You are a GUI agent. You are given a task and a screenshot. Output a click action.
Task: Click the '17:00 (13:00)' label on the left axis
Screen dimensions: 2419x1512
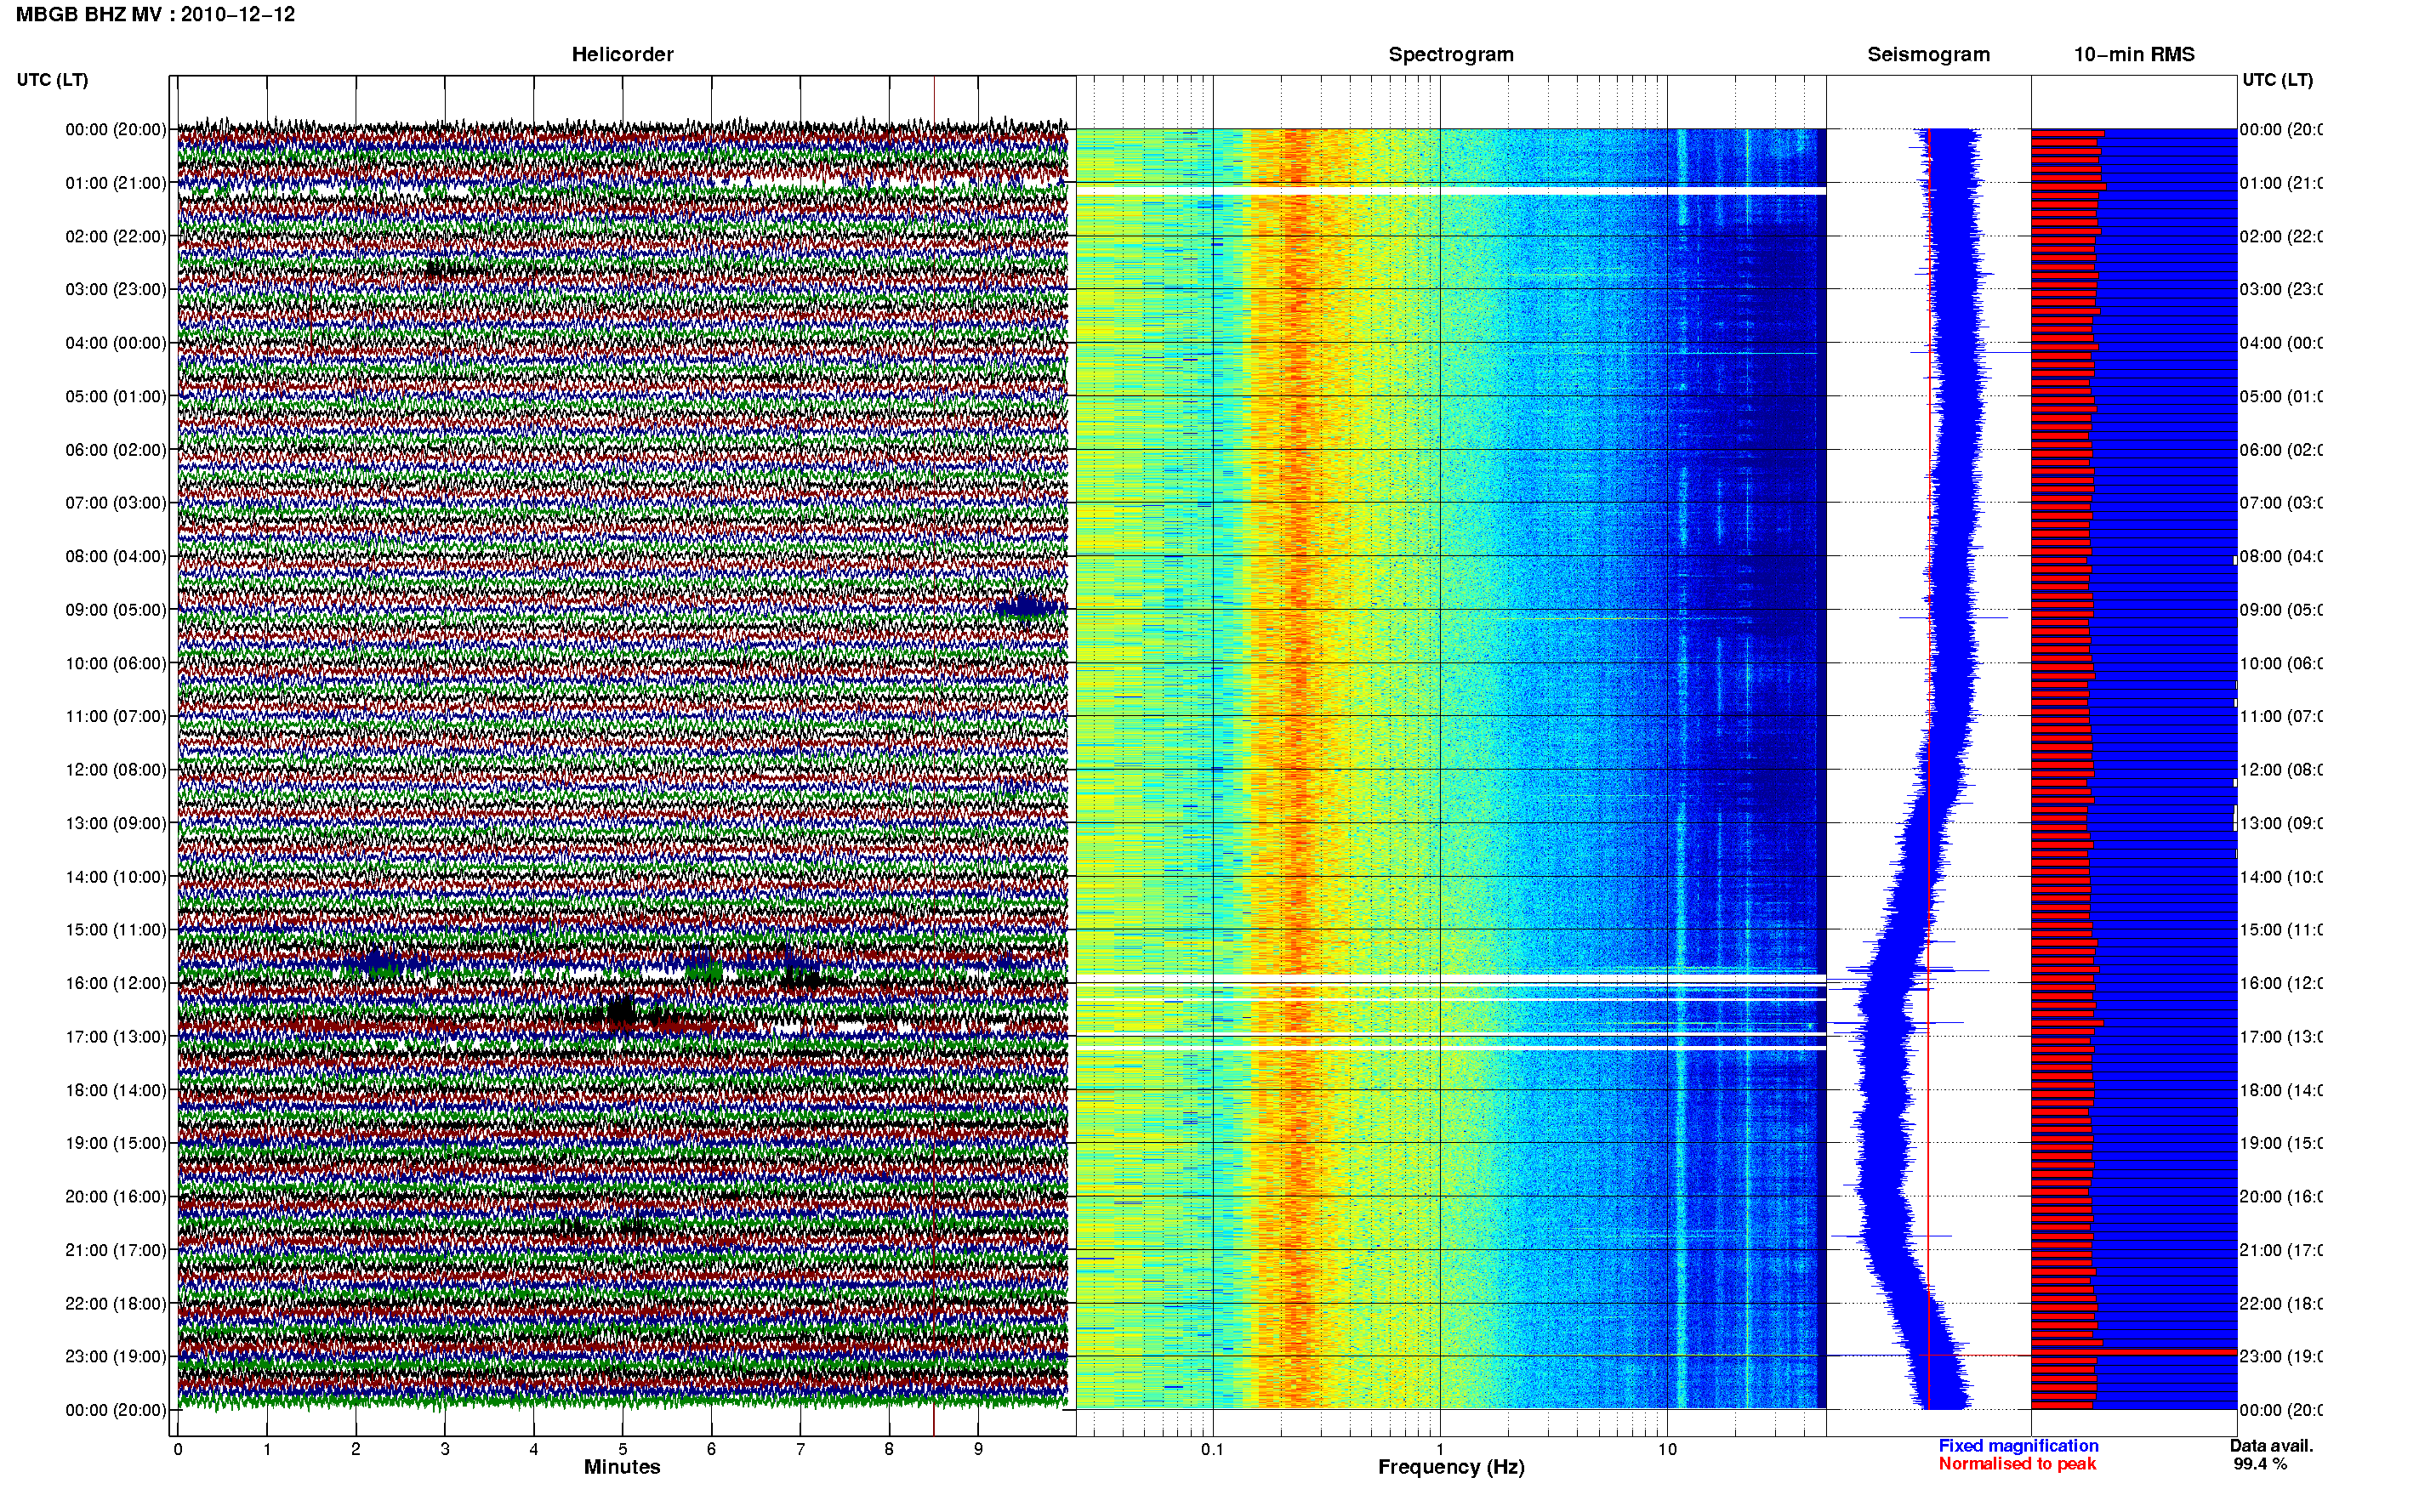pos(116,1037)
